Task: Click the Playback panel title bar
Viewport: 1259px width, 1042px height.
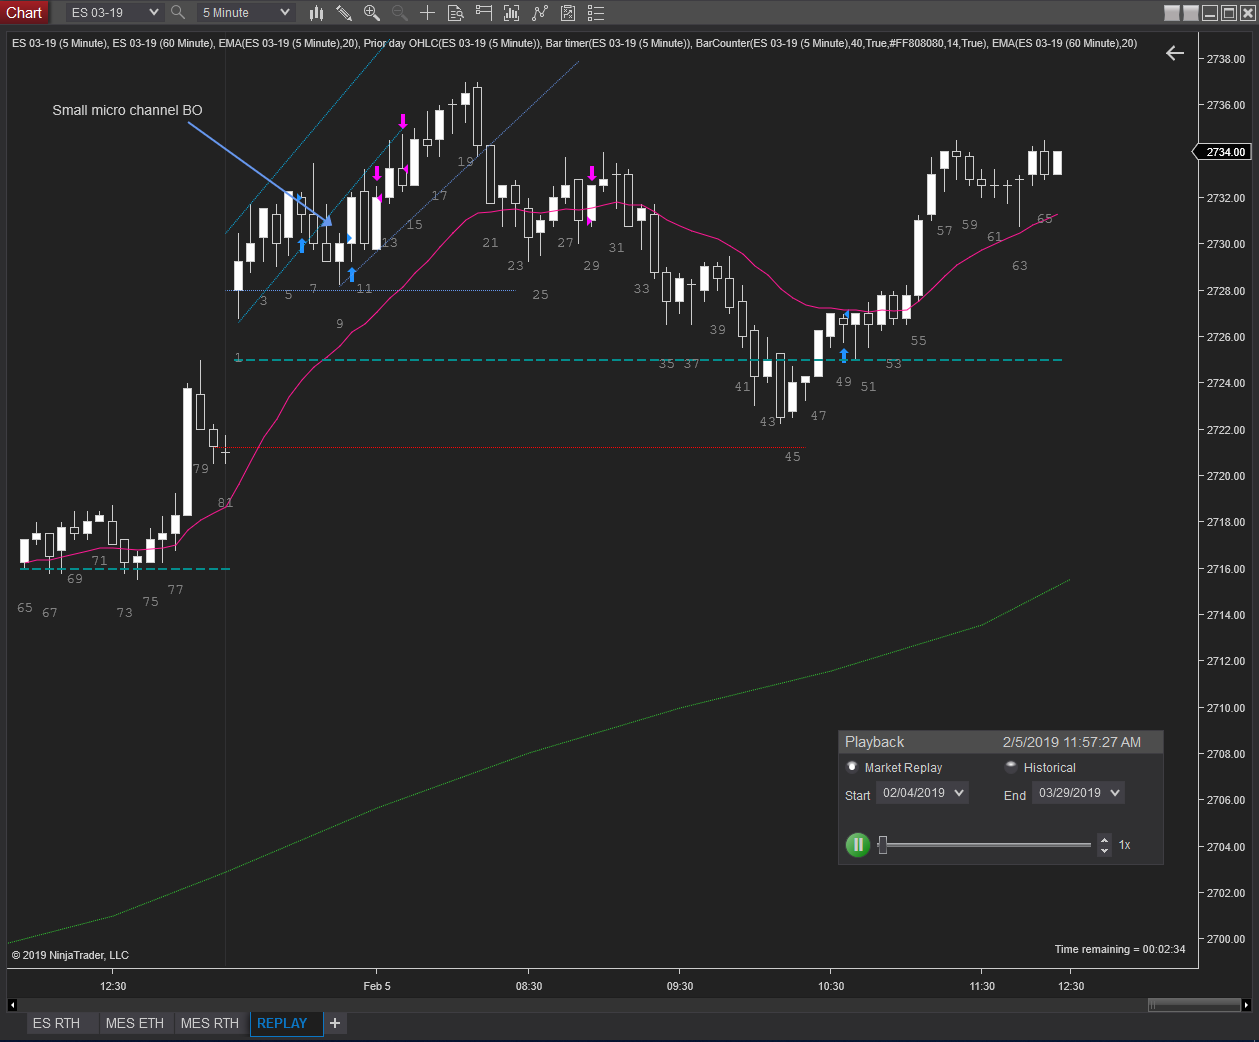Action: click(1000, 742)
